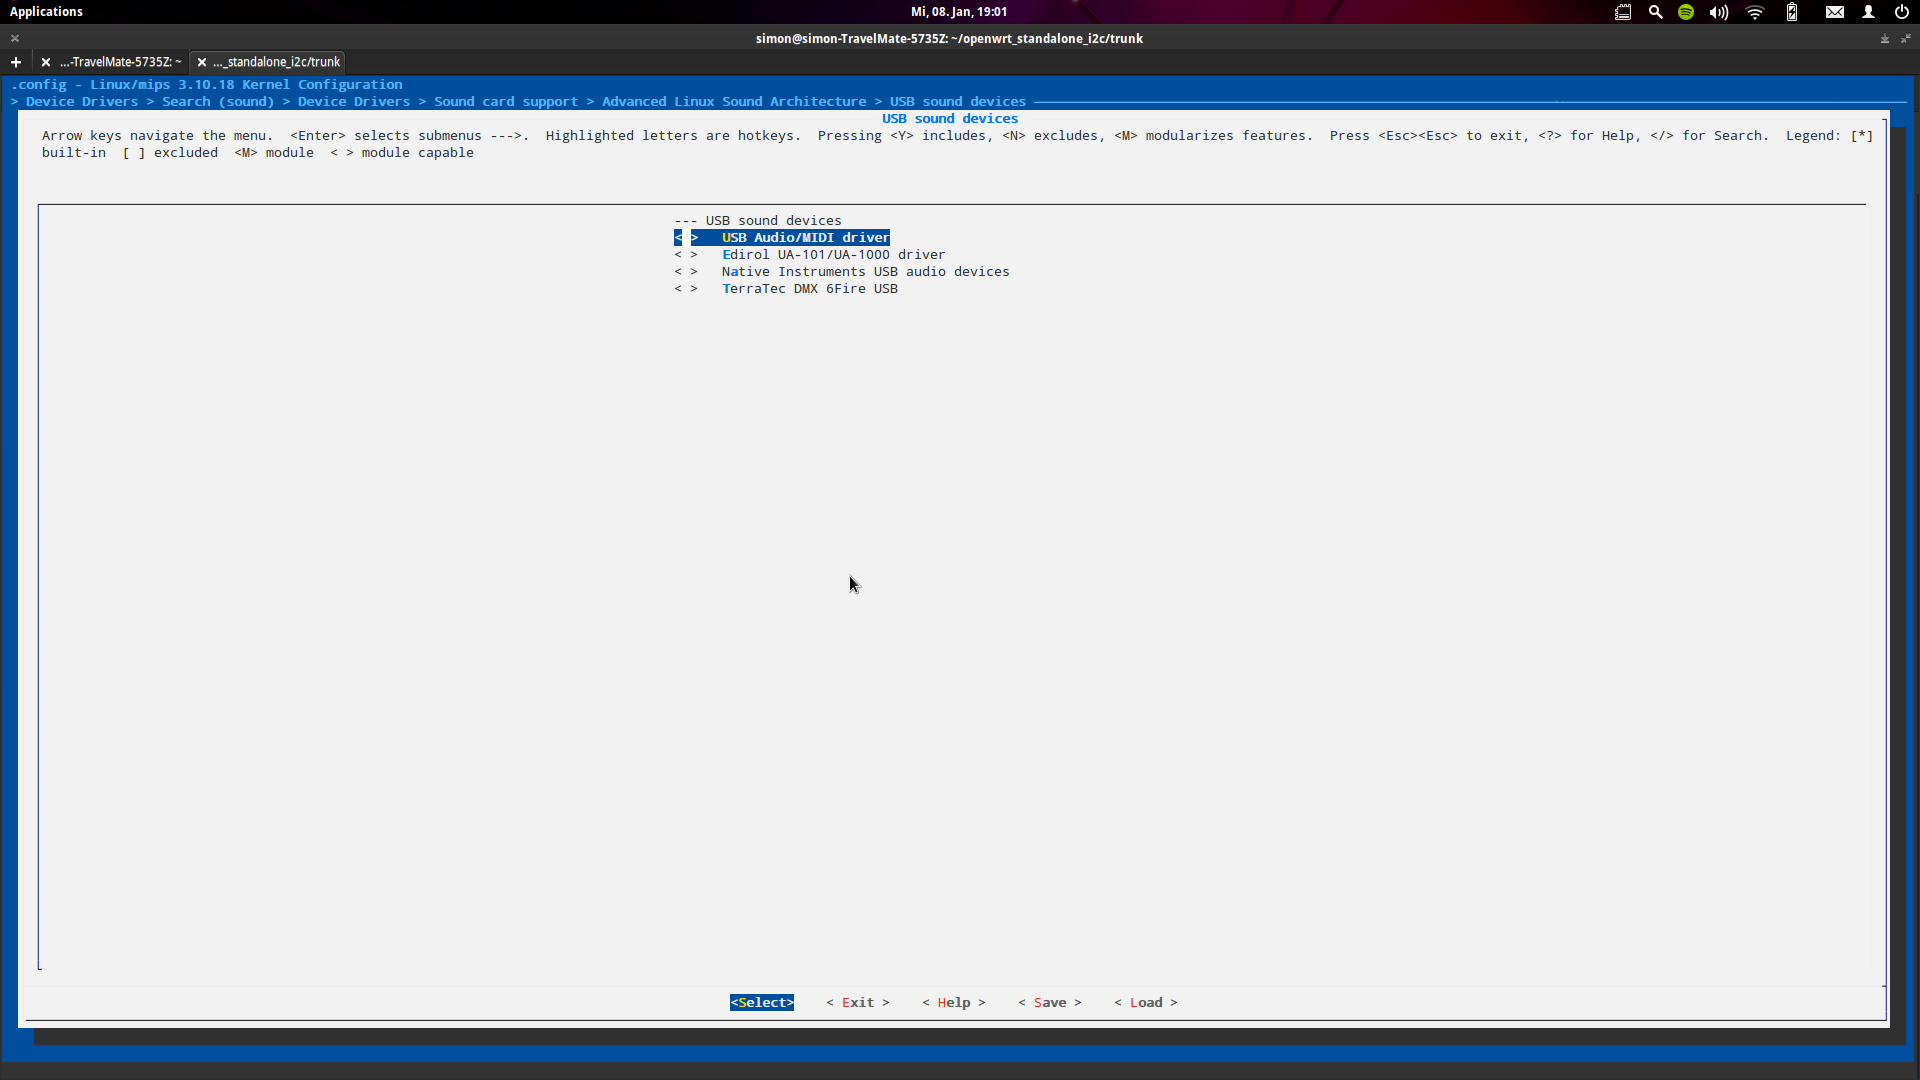Viewport: 1920px width, 1080px height.
Task: Close the standalone_i2c/trunk tab
Action: 202,62
